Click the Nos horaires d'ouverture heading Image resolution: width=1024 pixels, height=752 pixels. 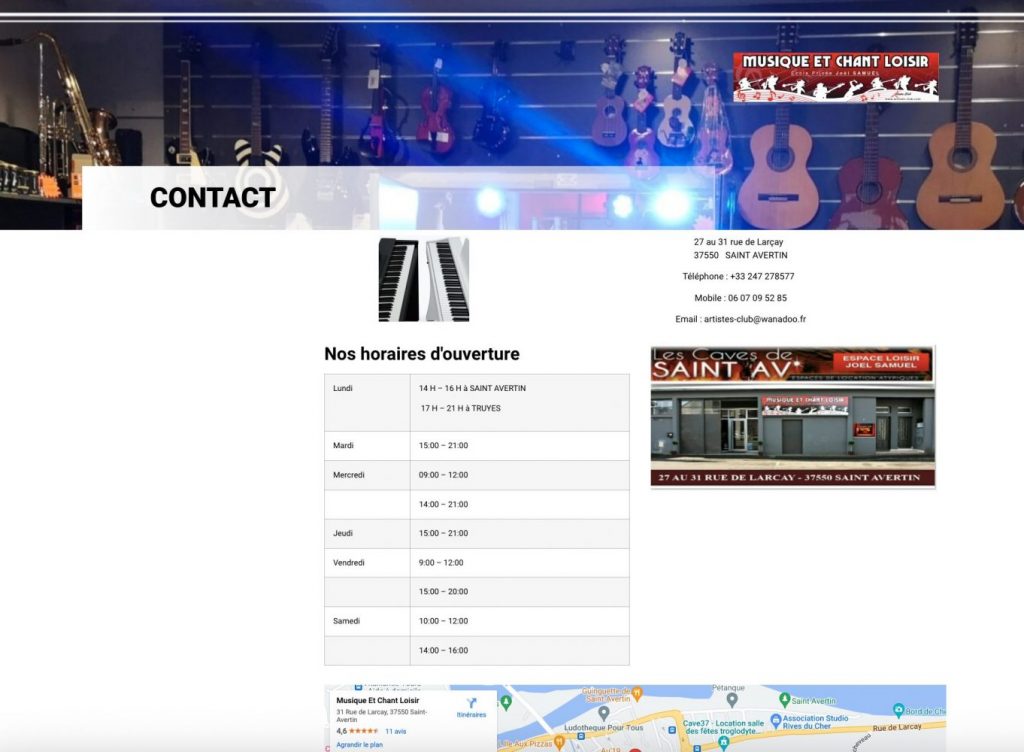click(x=421, y=354)
